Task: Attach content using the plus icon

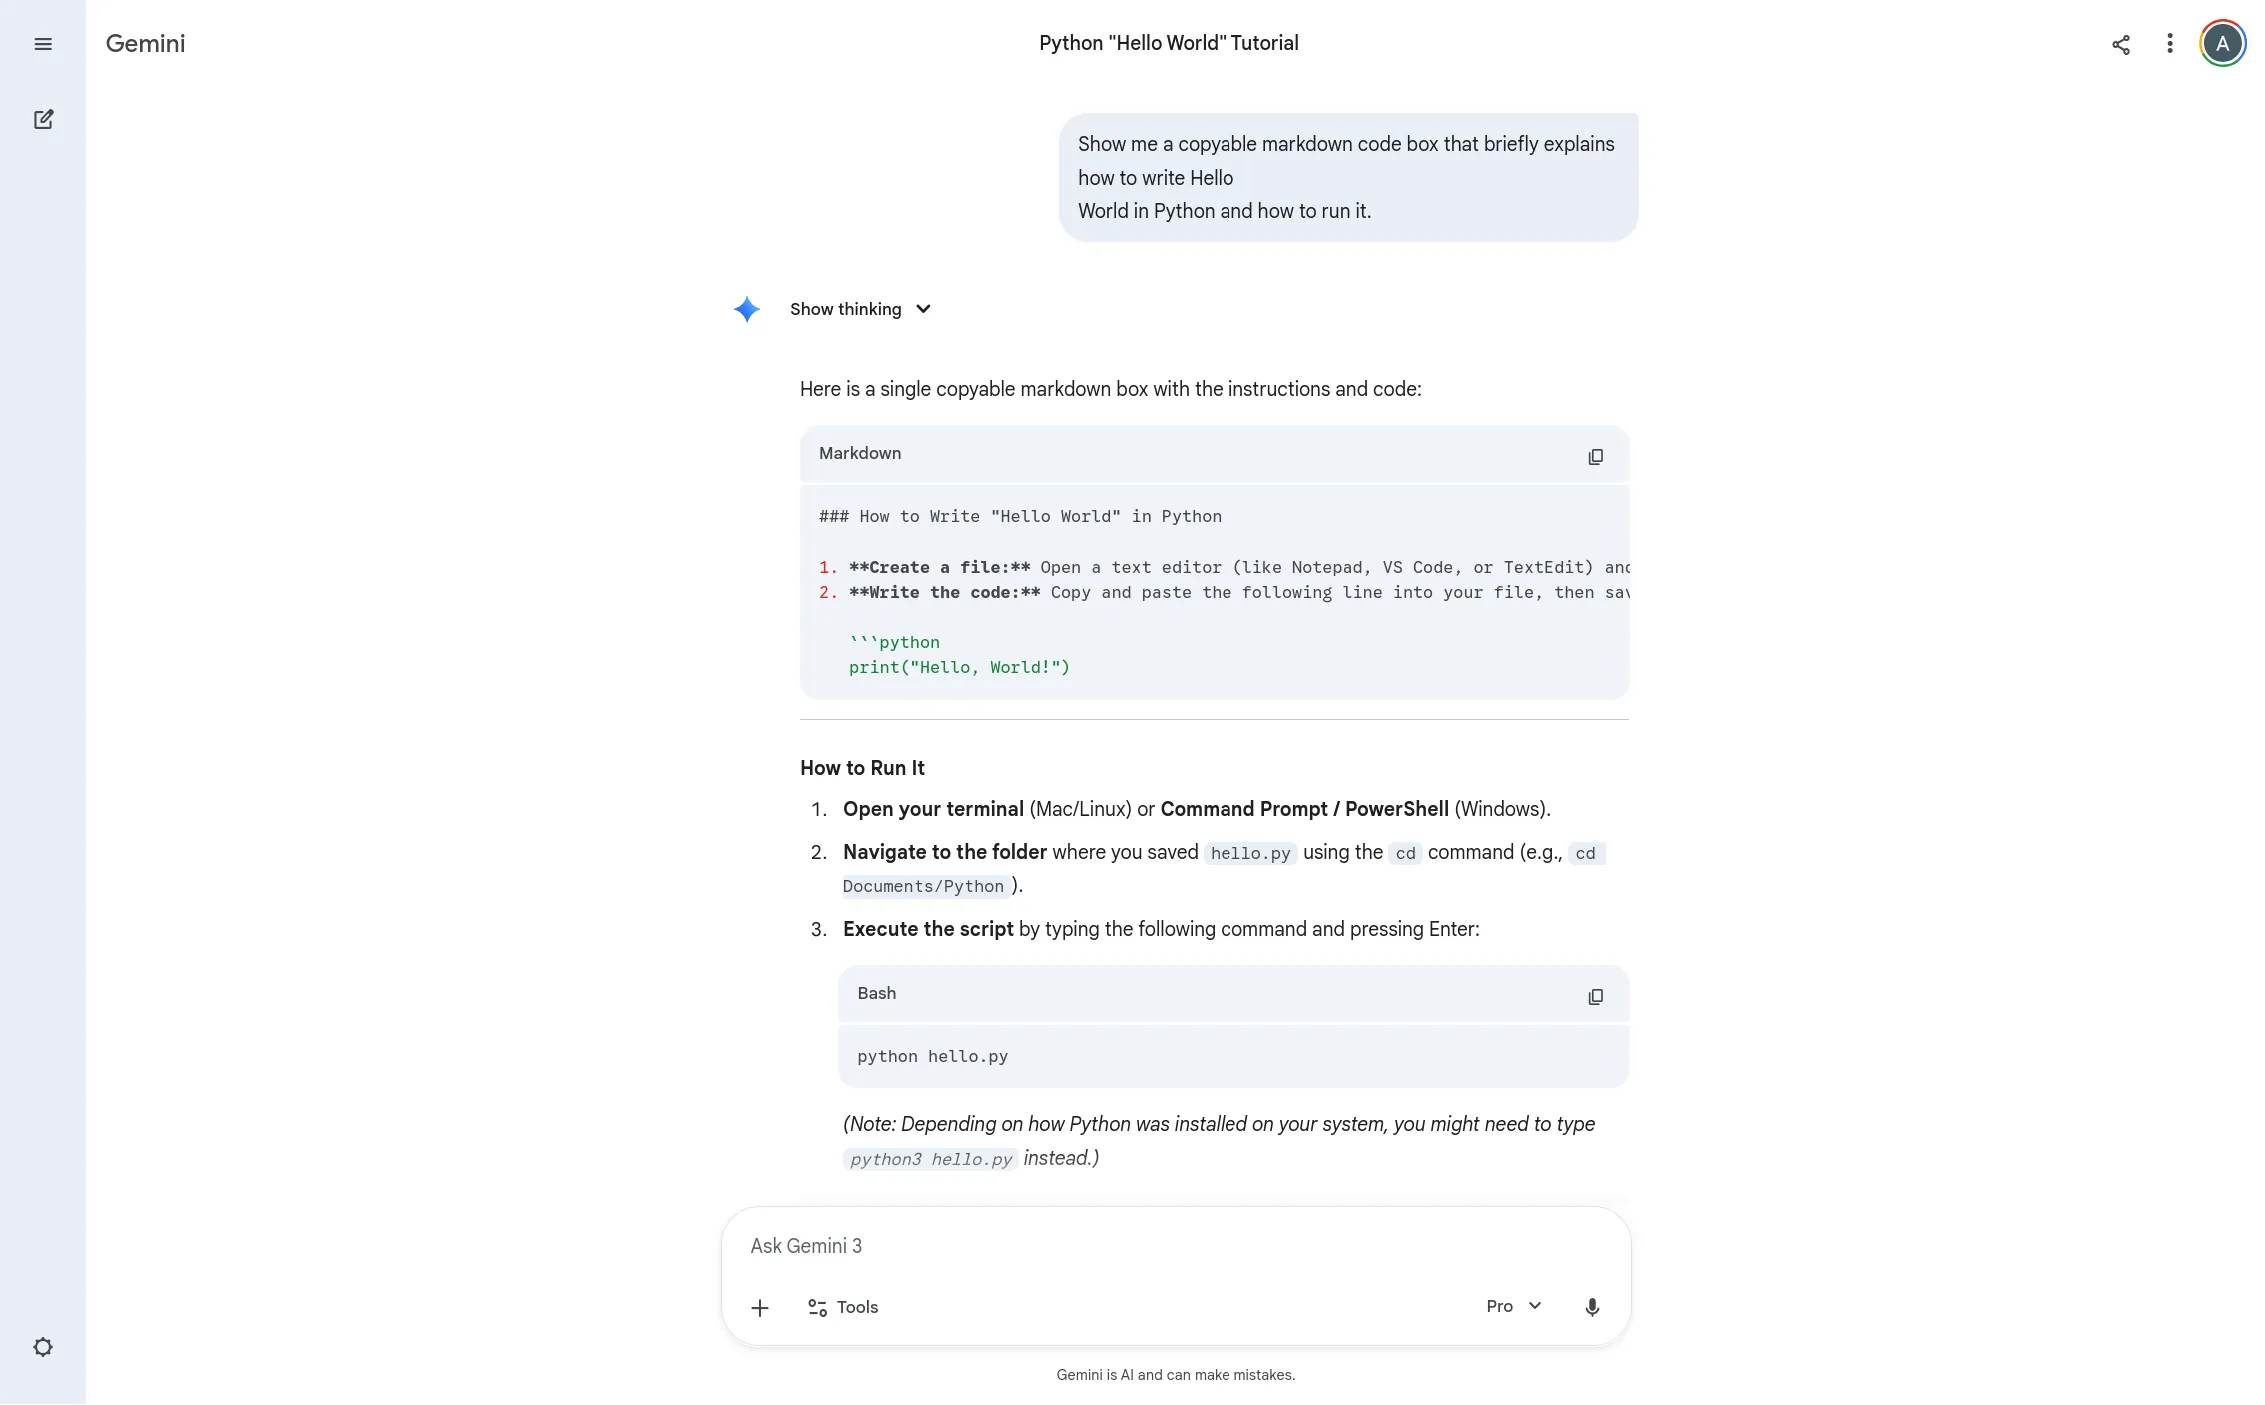Action: (760, 1307)
